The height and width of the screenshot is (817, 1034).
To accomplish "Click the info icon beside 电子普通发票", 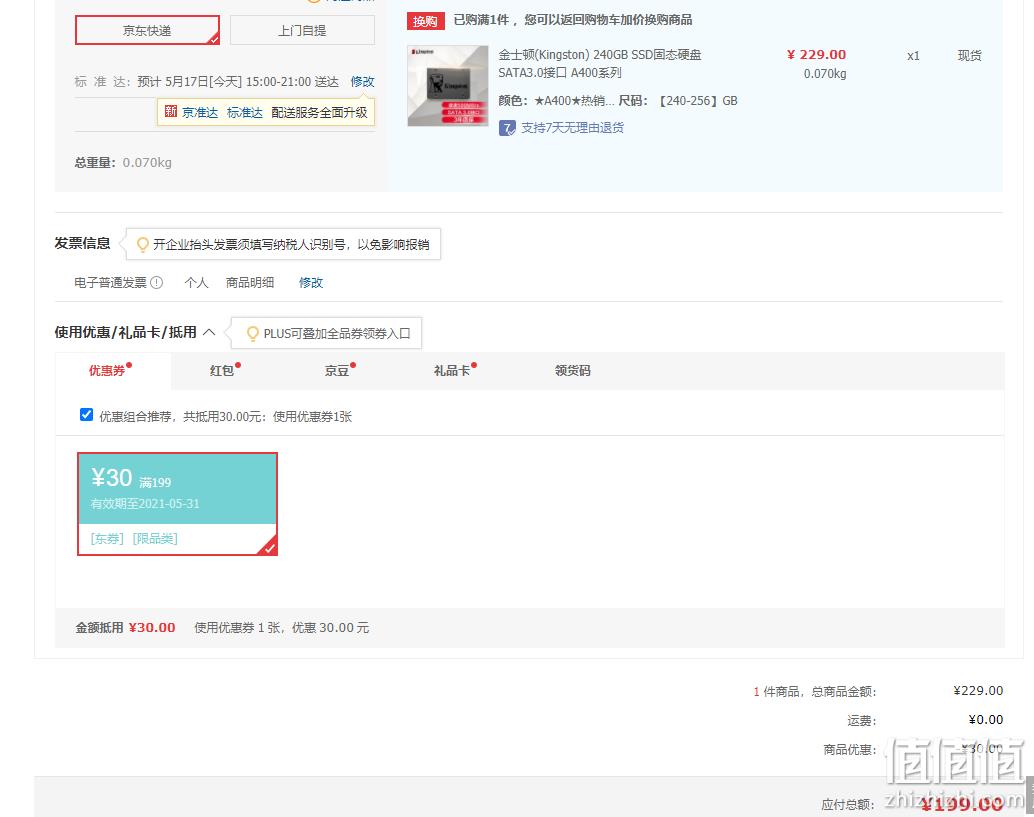I will tap(156, 283).
